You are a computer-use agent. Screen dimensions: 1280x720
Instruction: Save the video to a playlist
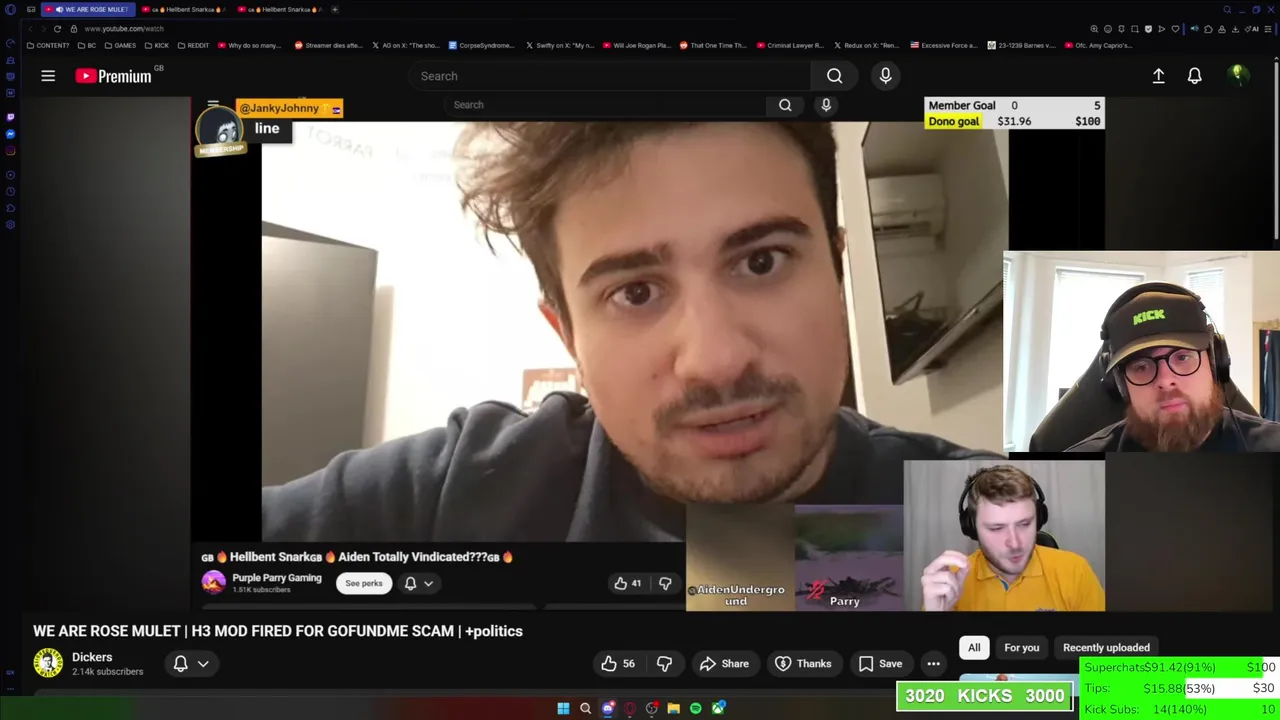tap(881, 664)
